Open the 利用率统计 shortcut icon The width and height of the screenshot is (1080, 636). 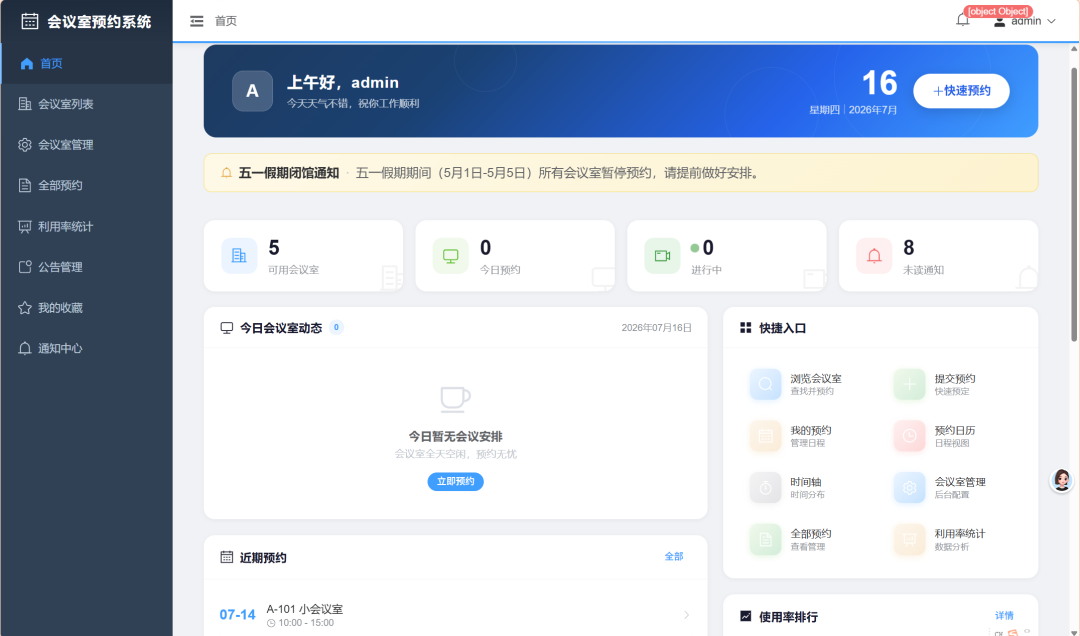tap(909, 540)
